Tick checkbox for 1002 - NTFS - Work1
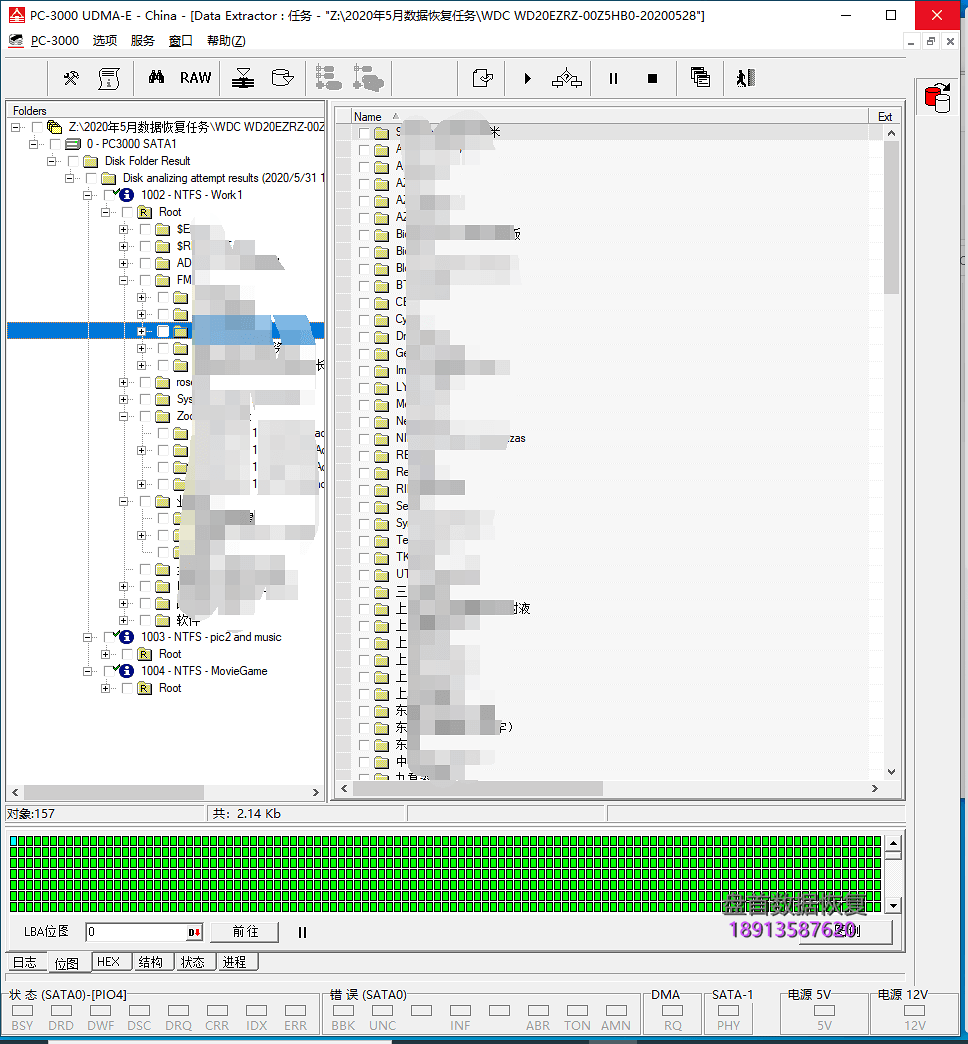Screen dimensions: 968x1044 pos(109,195)
